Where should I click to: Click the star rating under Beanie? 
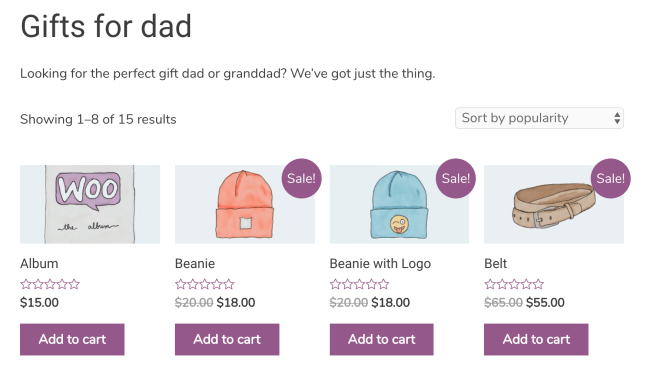[205, 284]
